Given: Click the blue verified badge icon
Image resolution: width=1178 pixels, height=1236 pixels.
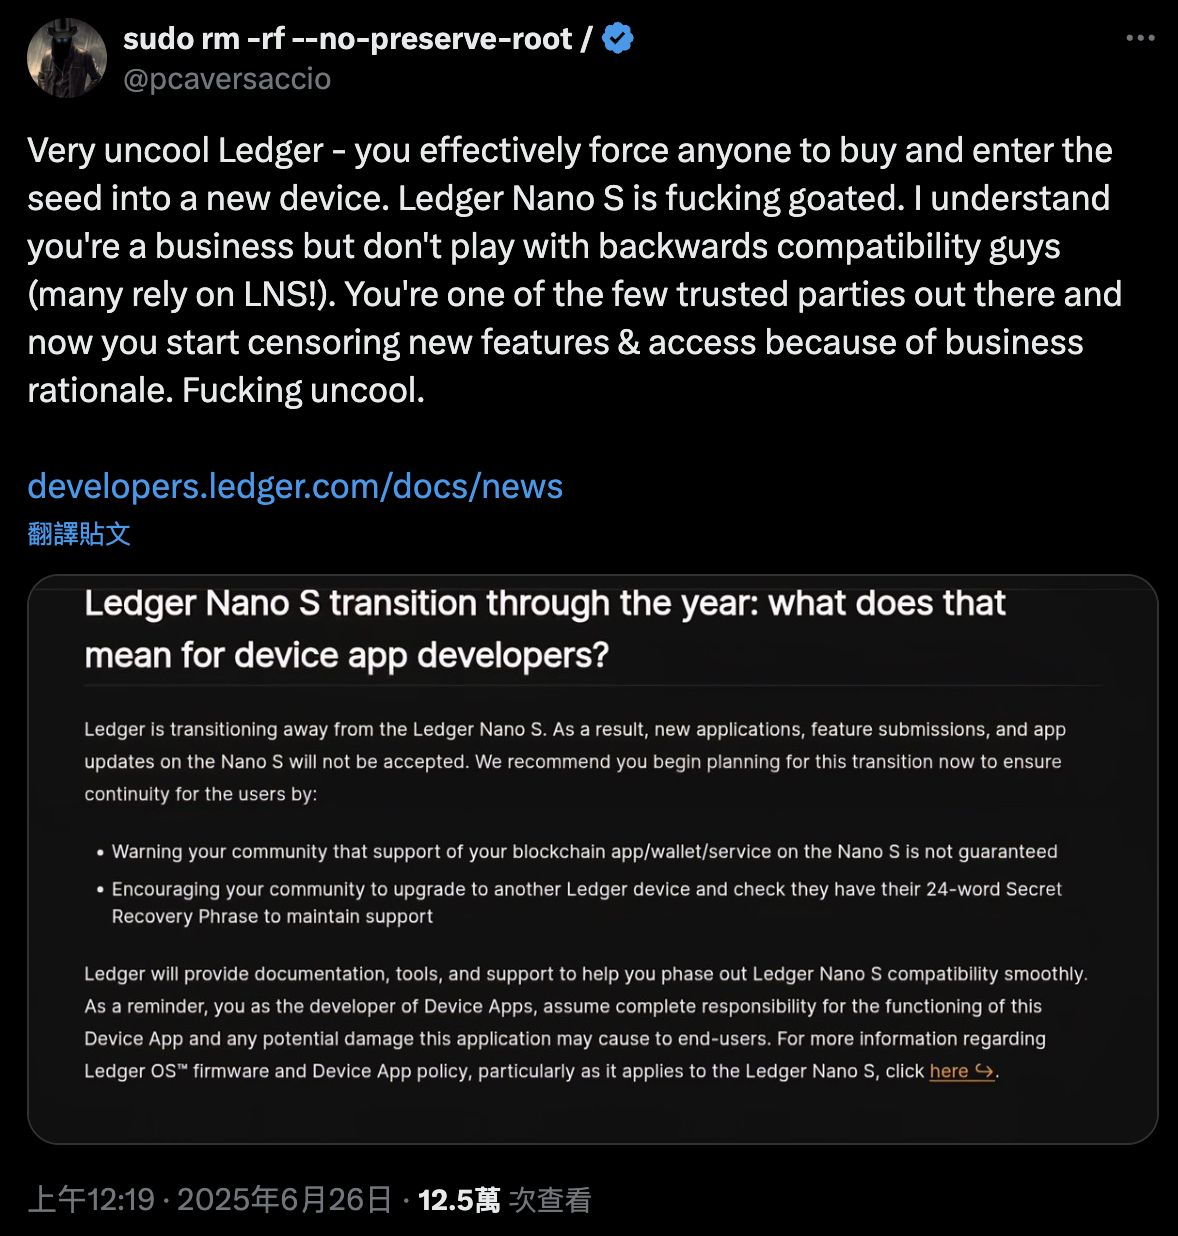Looking at the screenshot, I should pos(617,37).
